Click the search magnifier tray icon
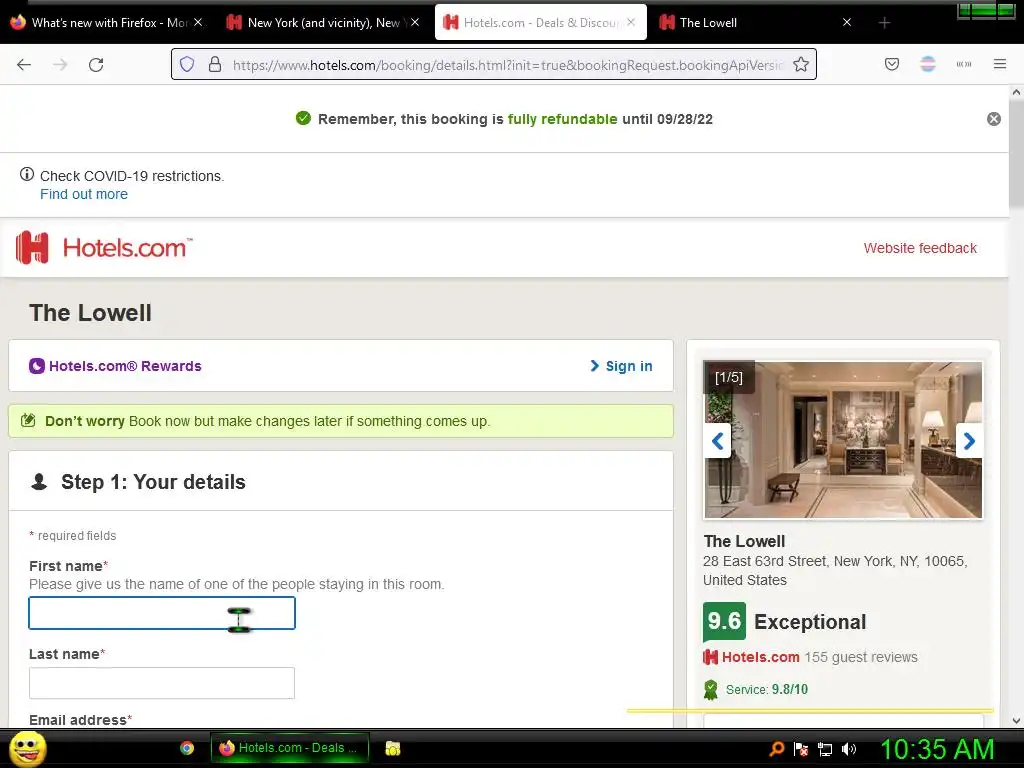1024x768 pixels. point(776,749)
